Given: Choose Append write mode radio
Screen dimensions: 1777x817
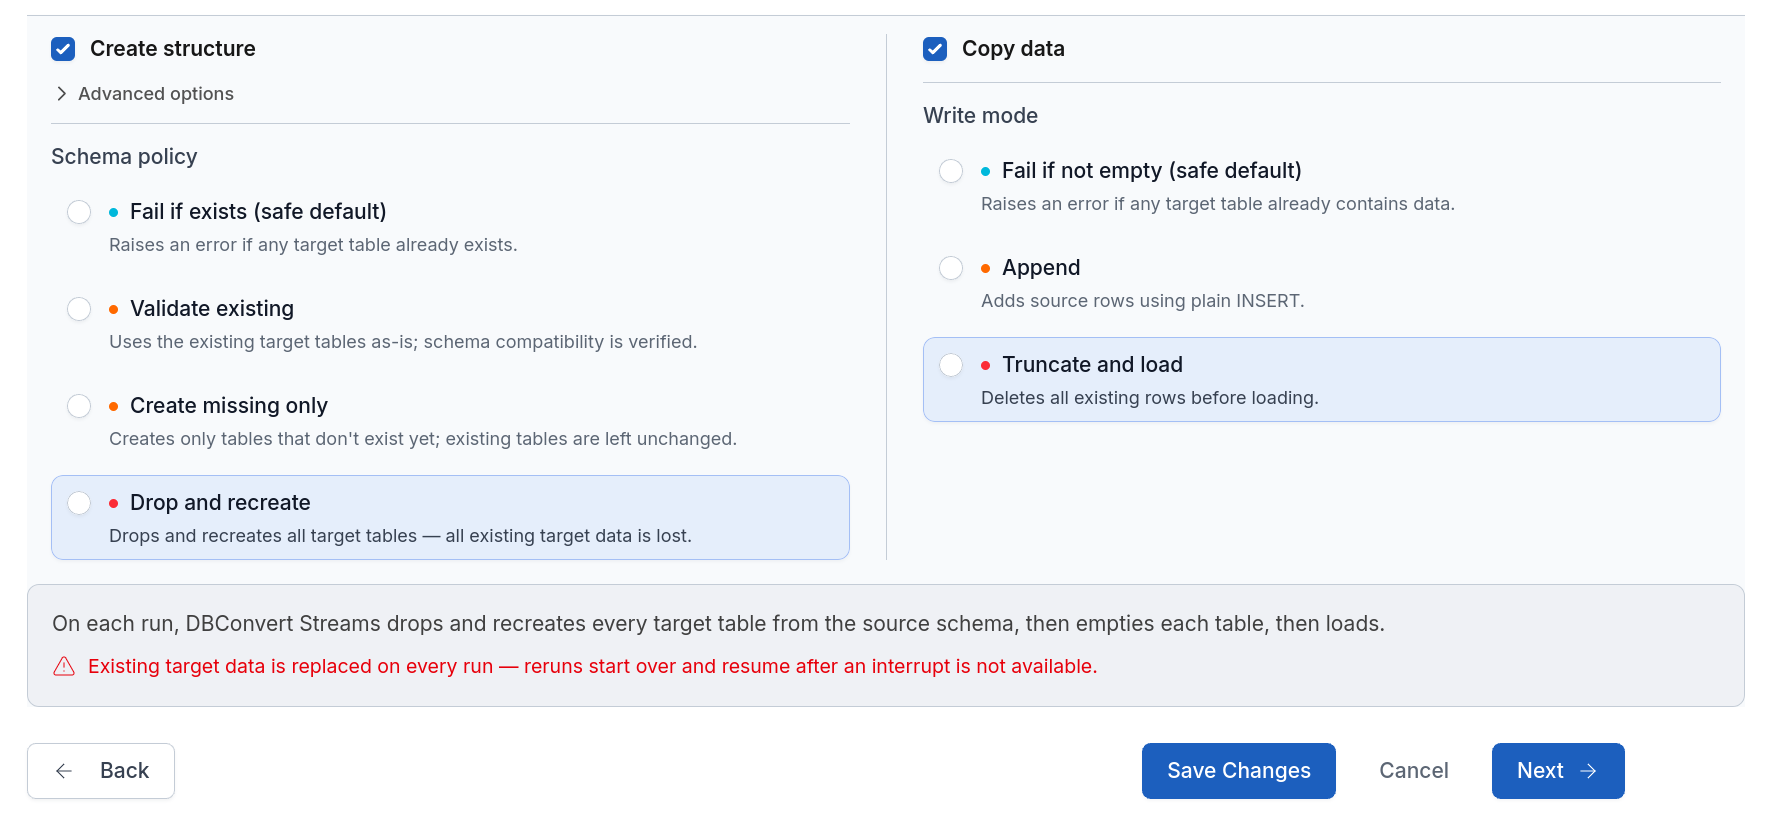Looking at the screenshot, I should [x=951, y=268].
